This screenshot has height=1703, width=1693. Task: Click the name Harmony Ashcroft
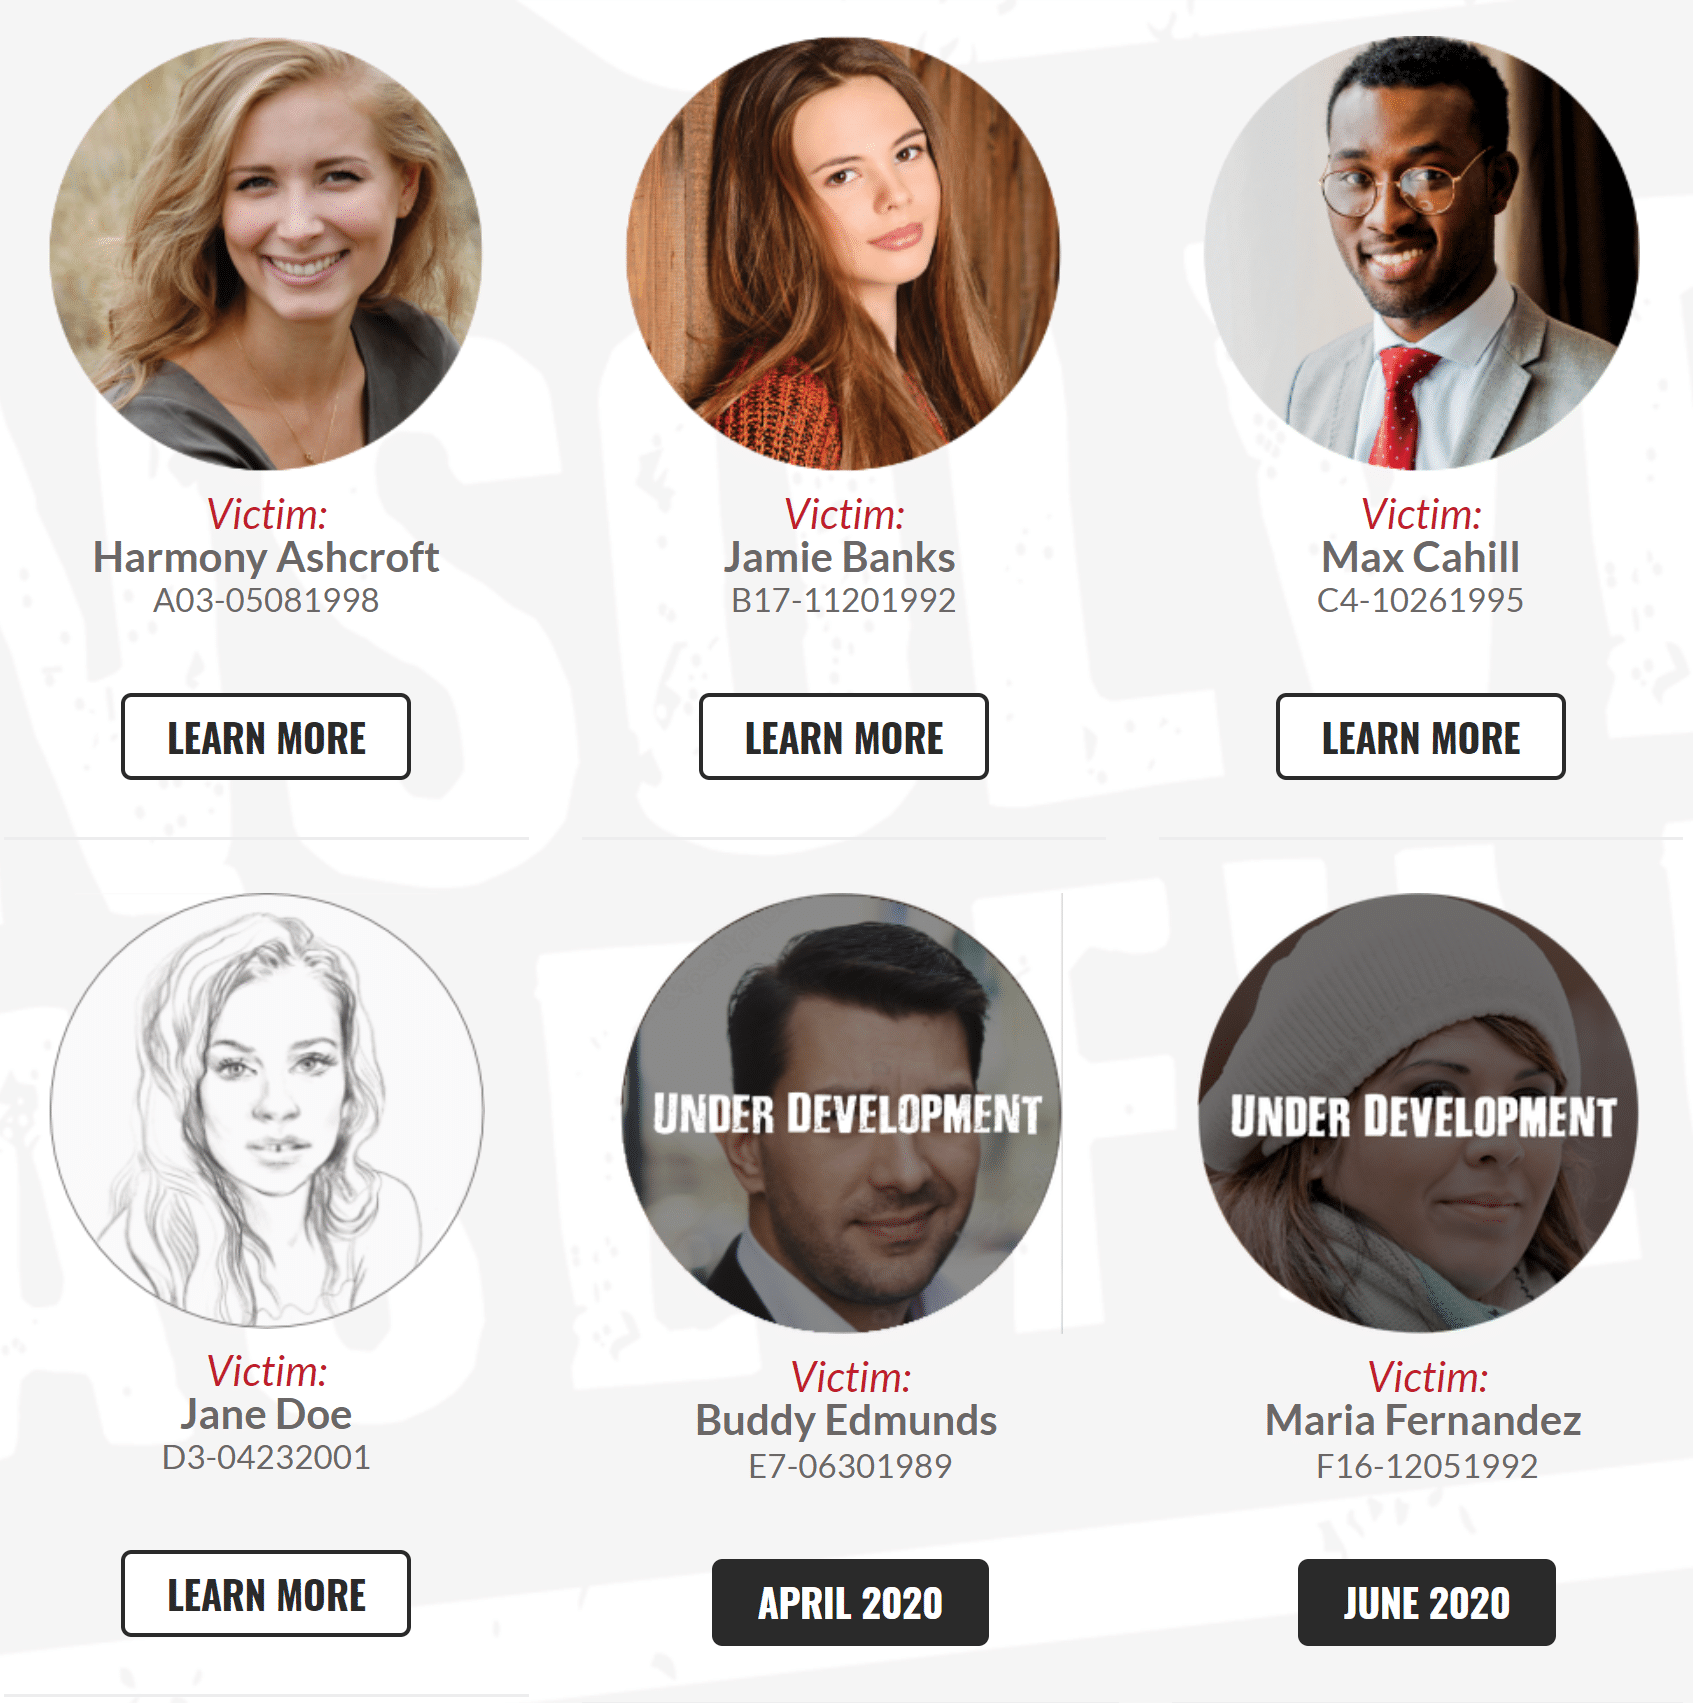click(266, 558)
